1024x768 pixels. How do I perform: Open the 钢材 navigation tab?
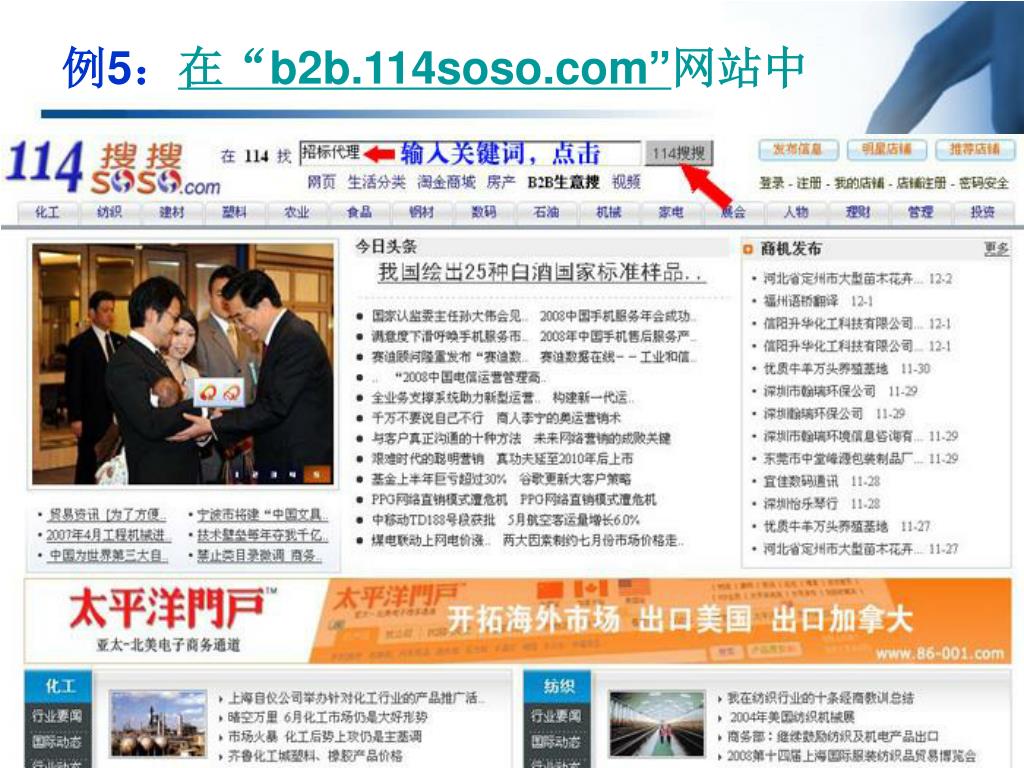pos(421,212)
